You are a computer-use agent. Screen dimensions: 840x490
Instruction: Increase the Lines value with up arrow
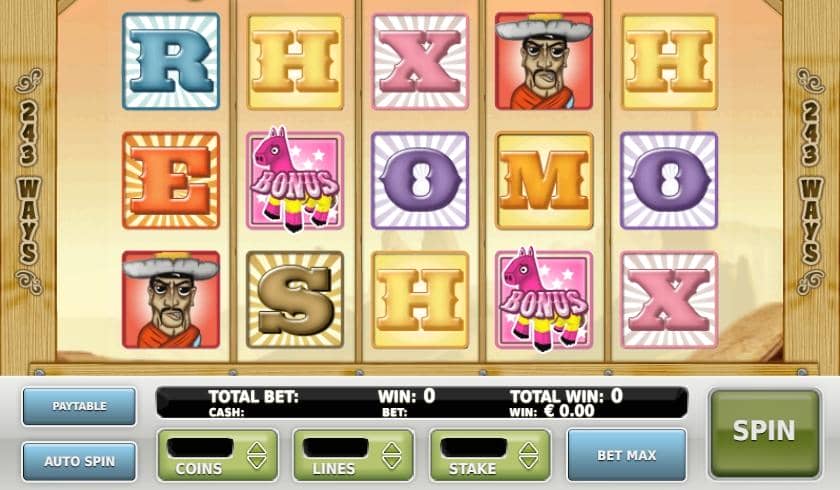pyautogui.click(x=392, y=448)
